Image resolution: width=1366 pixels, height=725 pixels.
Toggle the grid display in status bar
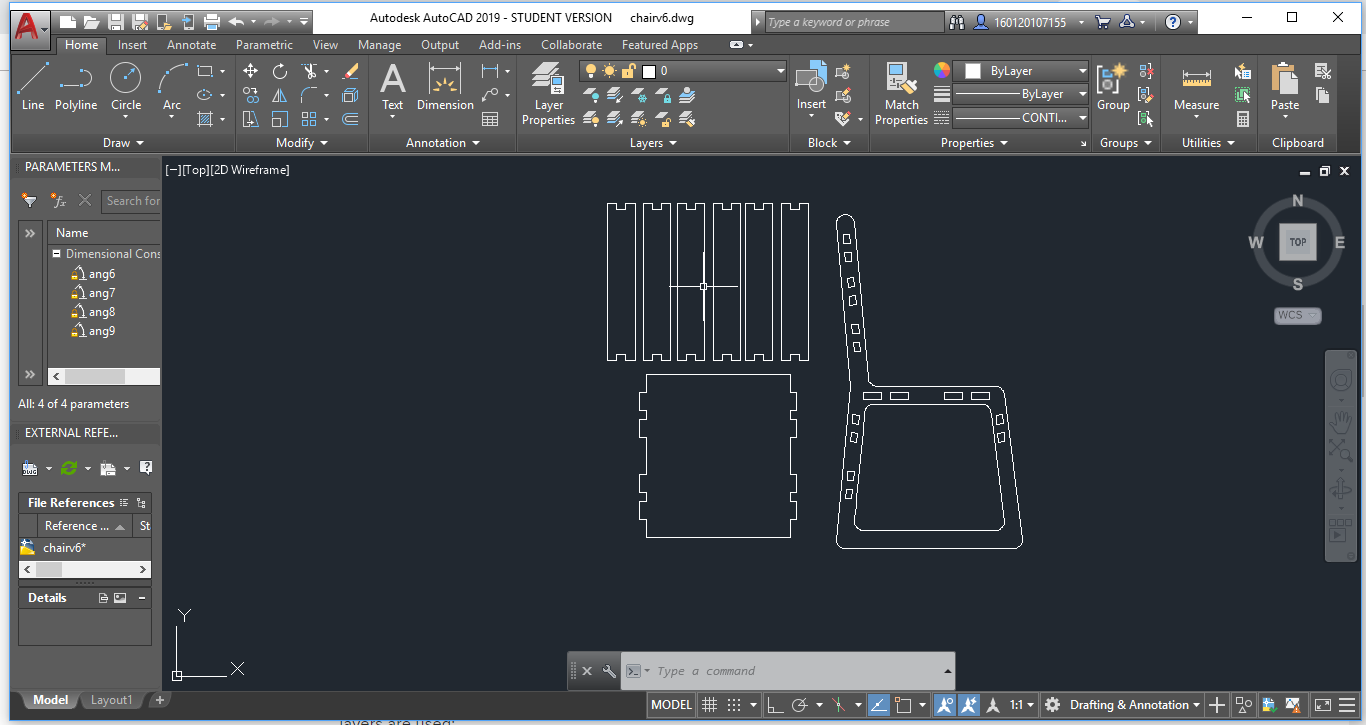click(710, 705)
